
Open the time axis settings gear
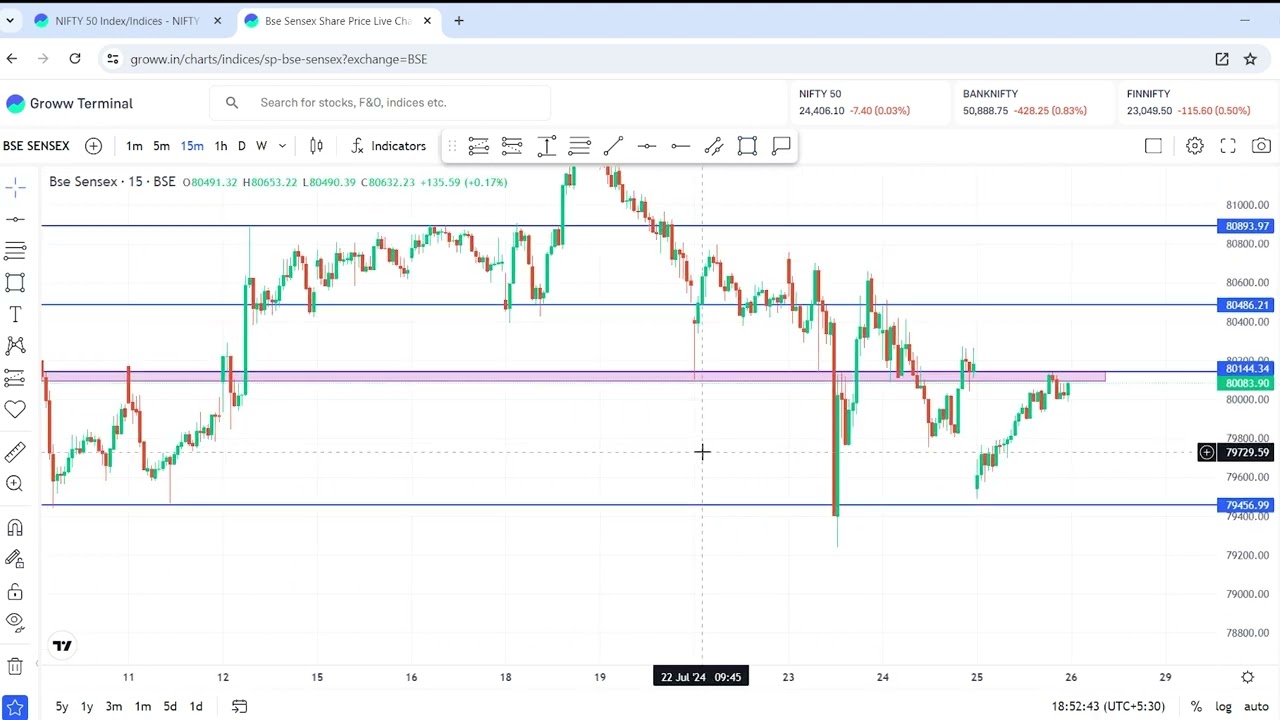[x=1248, y=677]
